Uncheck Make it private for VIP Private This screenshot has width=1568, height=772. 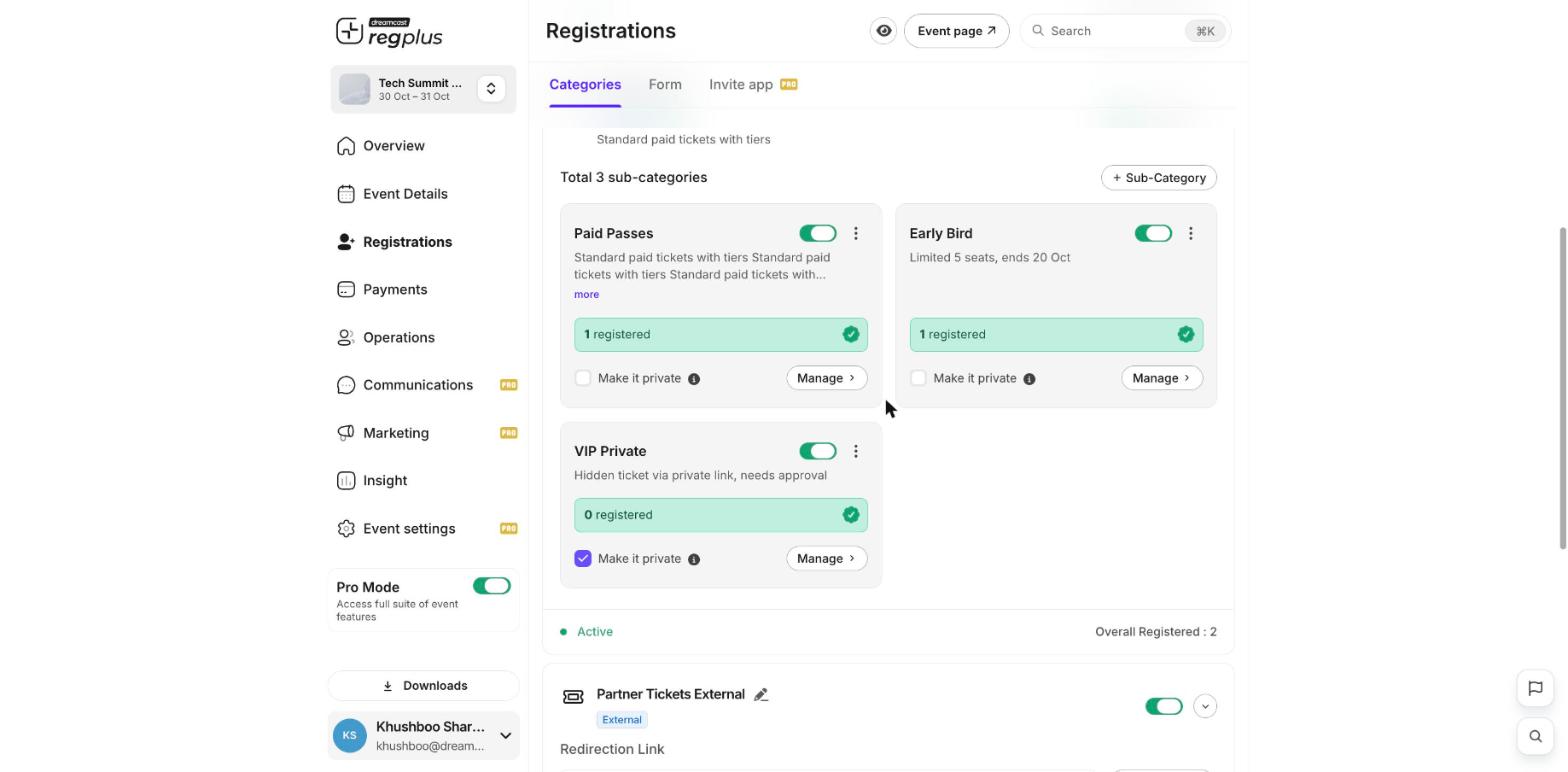click(x=583, y=559)
